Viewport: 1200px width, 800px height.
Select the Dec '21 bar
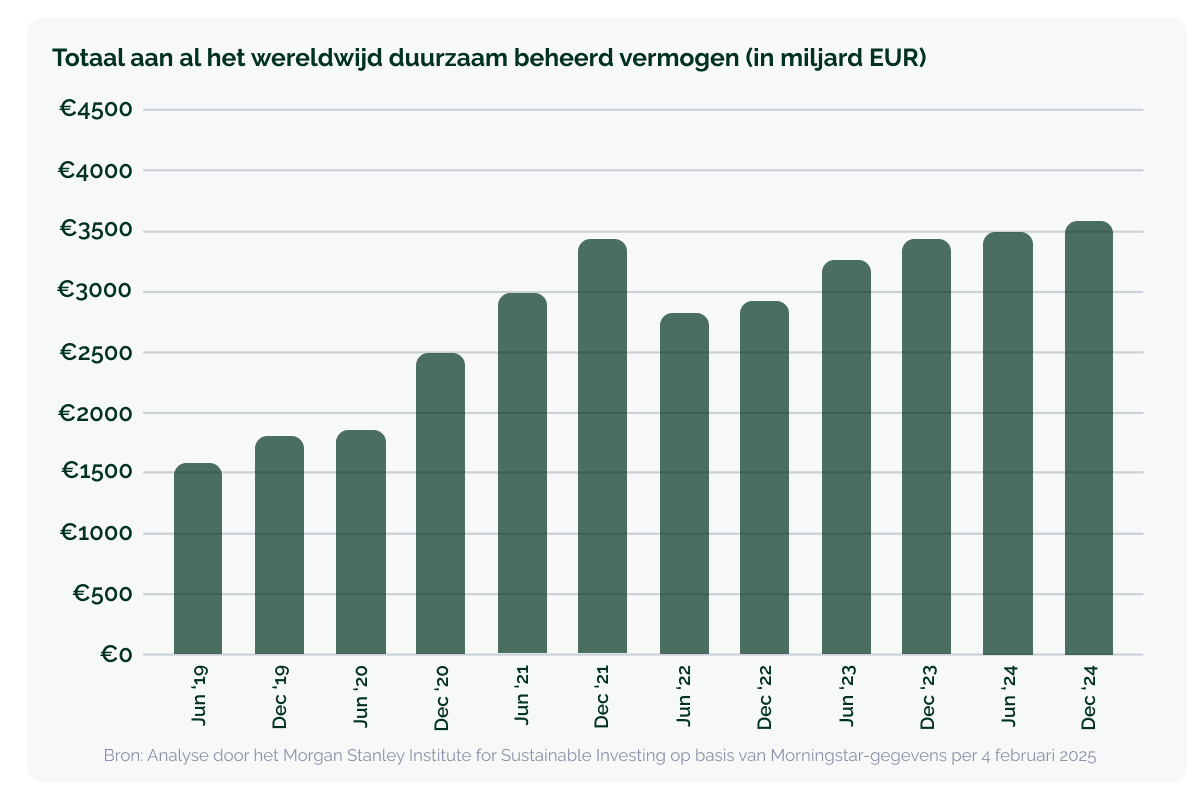603,447
